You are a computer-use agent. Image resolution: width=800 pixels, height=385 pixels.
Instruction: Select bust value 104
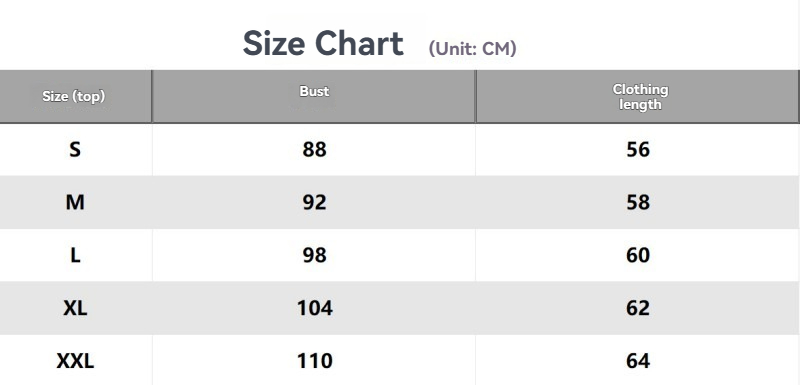click(x=315, y=308)
